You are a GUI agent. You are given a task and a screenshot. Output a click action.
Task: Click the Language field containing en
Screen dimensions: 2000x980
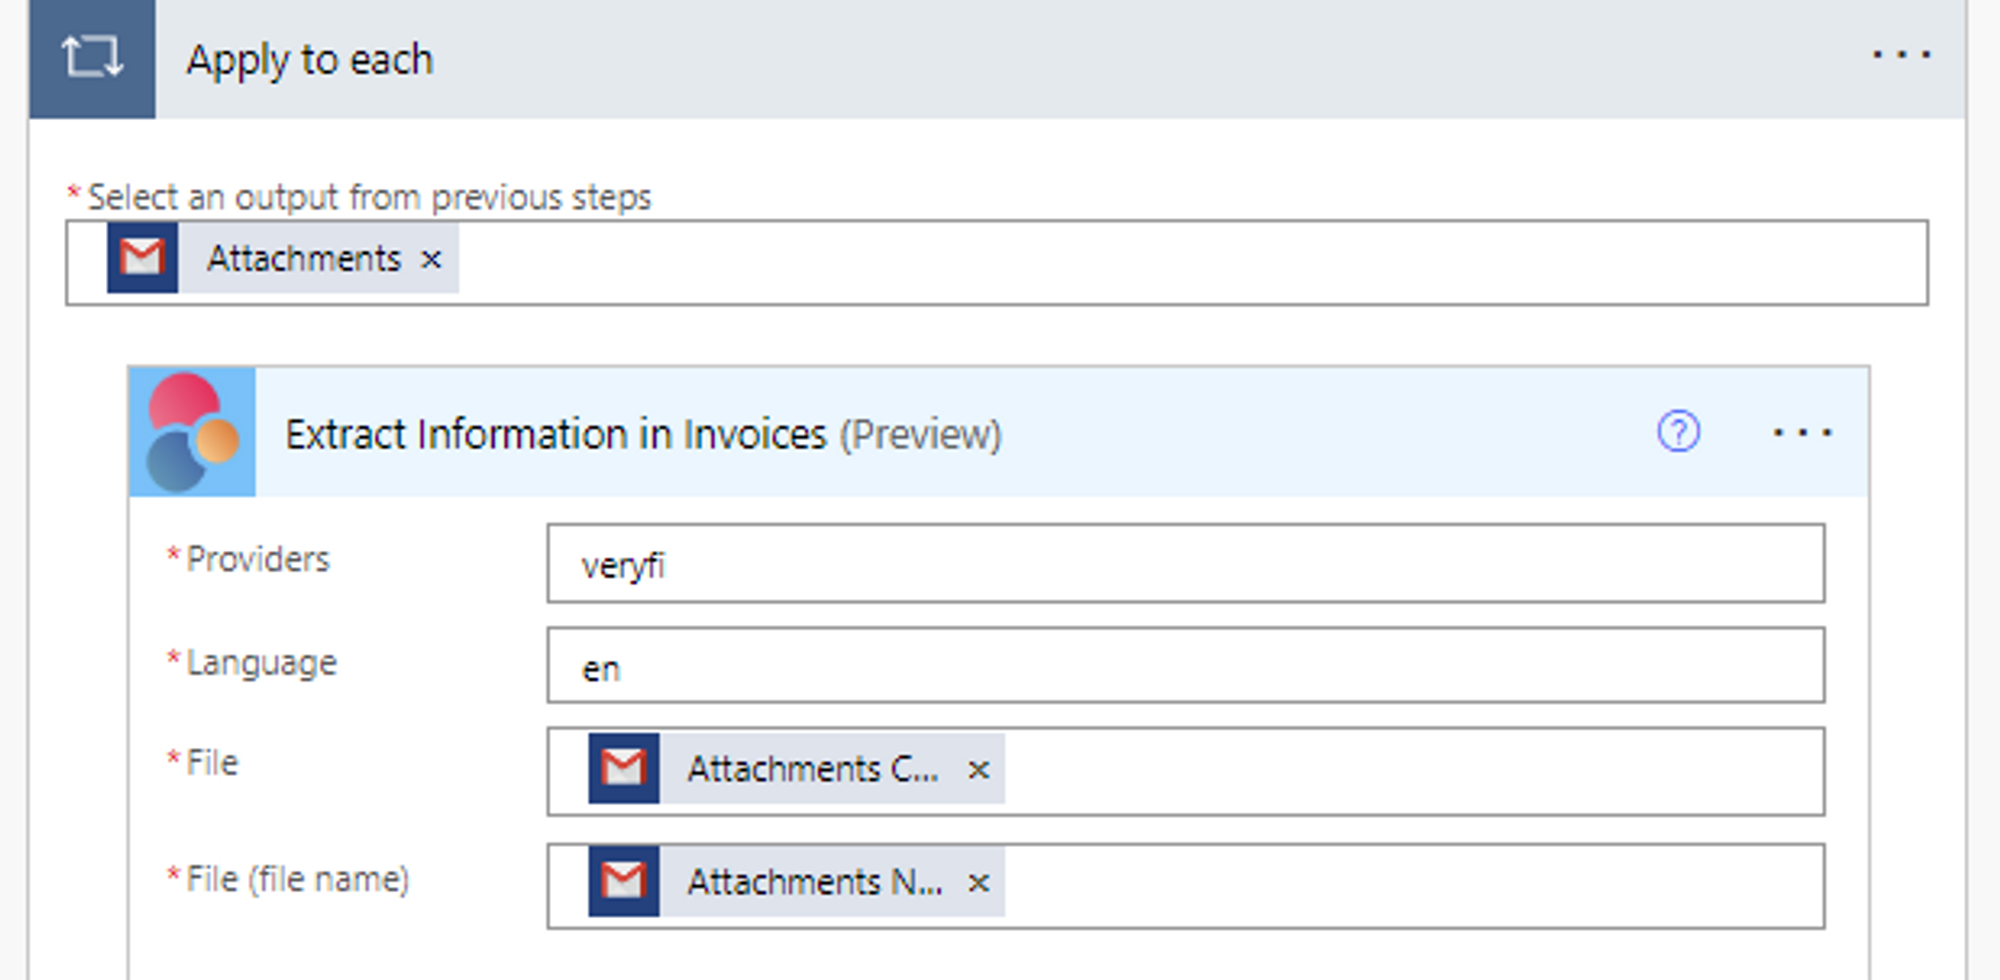pos(1185,666)
